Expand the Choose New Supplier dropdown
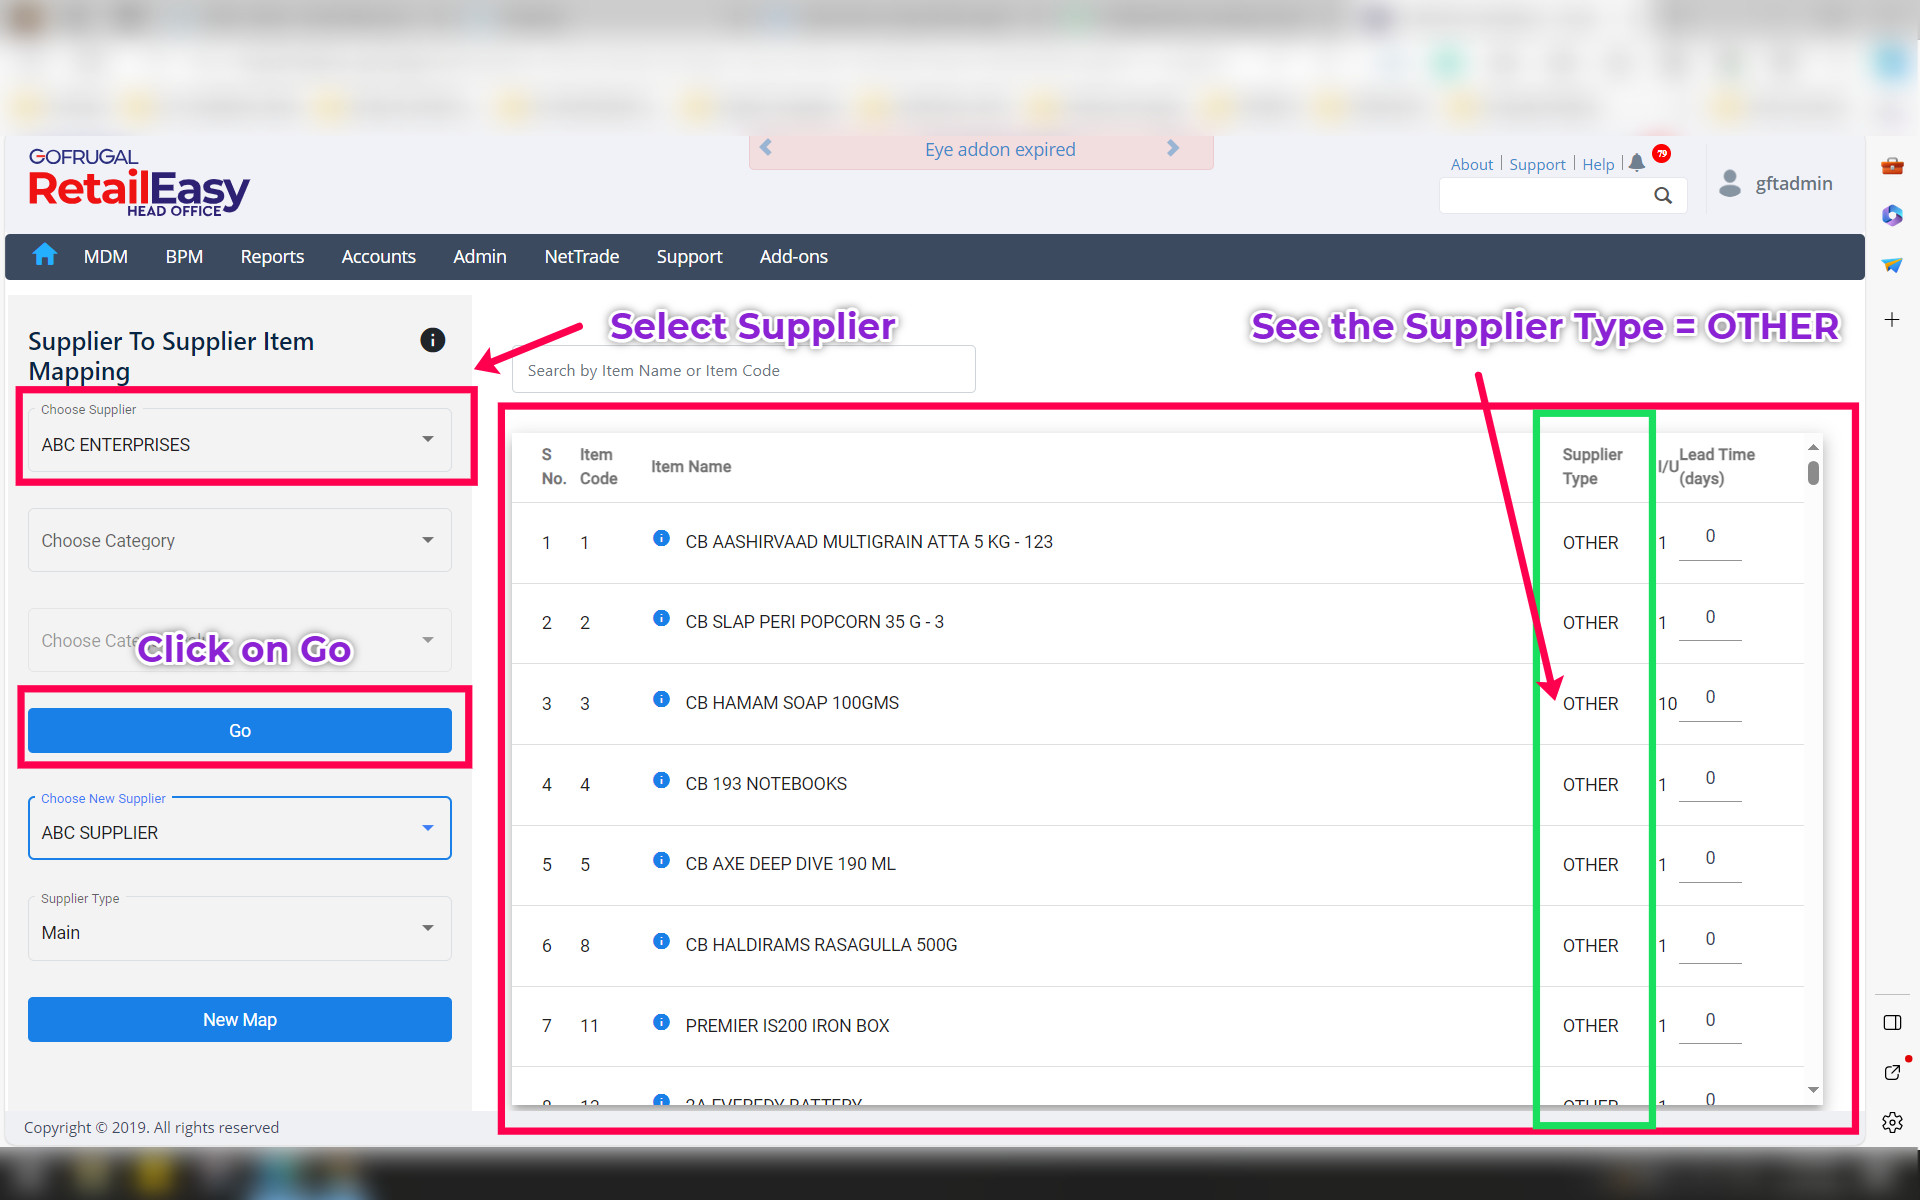1920x1200 pixels. pyautogui.click(x=240, y=829)
